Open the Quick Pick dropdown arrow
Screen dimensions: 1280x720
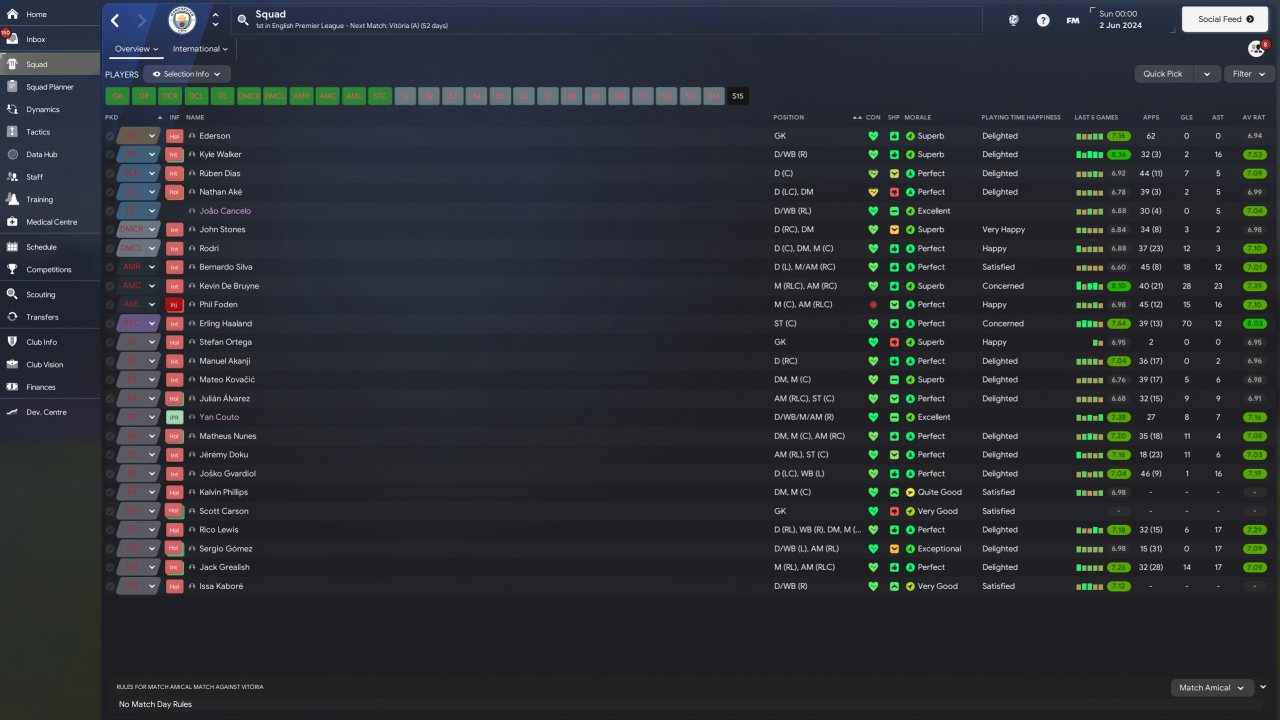1208,74
